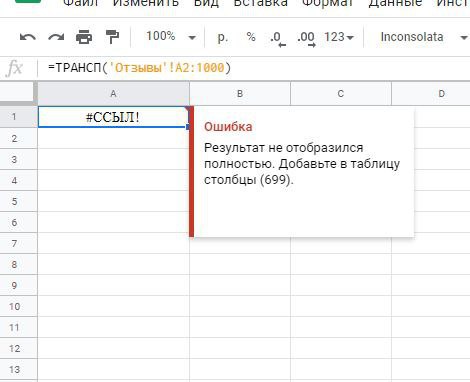Viewport: 470px width, 382px height.
Task: Open the 100% zoom dropdown
Action: (171, 36)
